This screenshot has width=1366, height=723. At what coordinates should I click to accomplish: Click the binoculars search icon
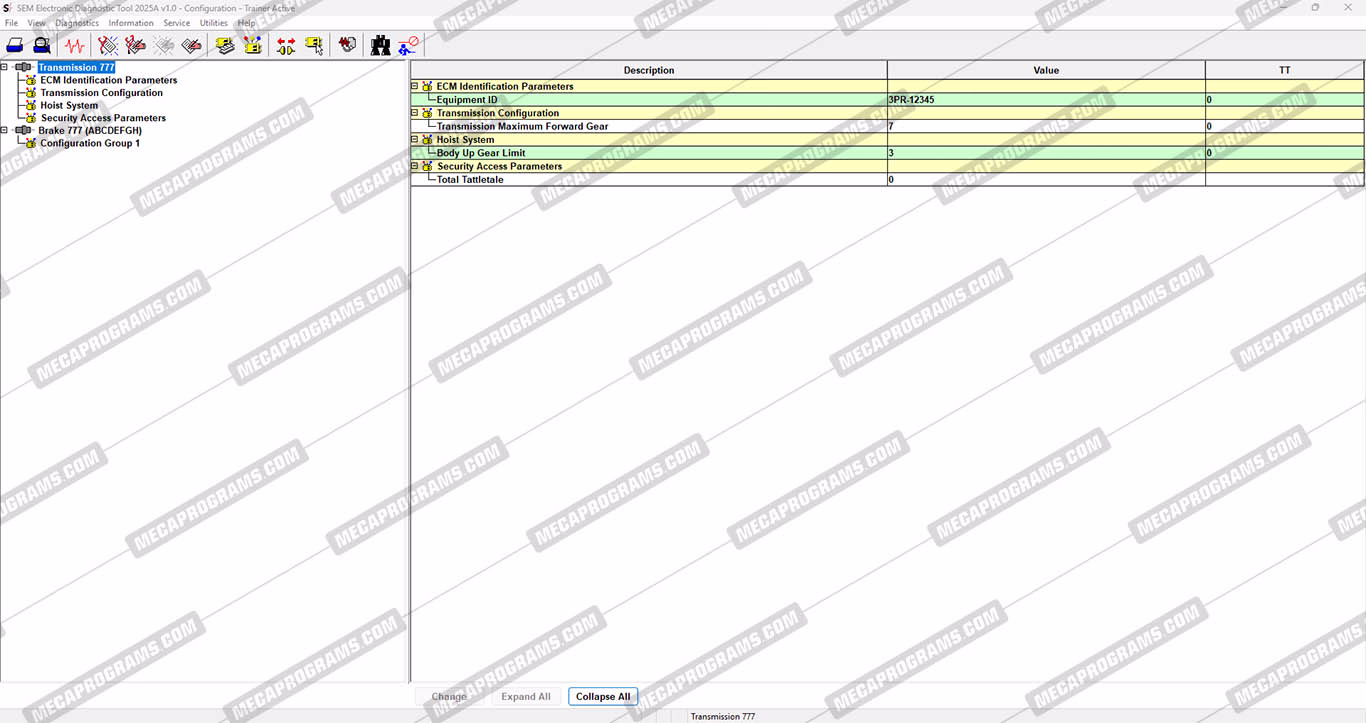pos(381,45)
